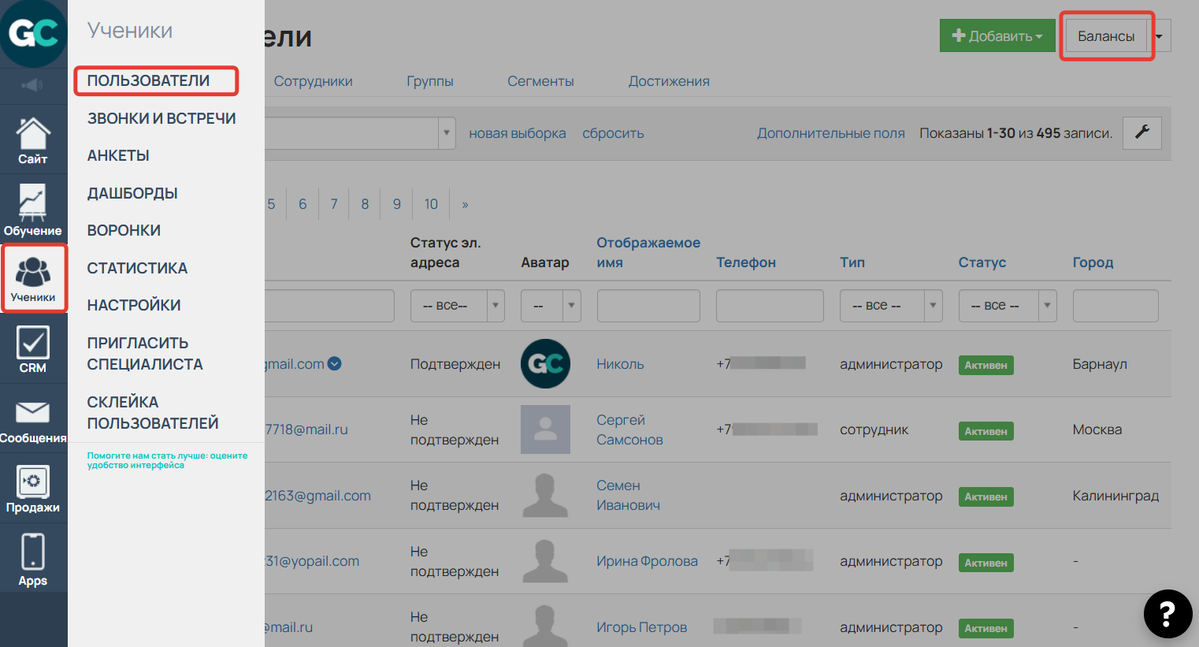Viewport: 1199px width, 647px height.
Task: Open Сообщения envelope icon in sidebar
Action: 33,420
